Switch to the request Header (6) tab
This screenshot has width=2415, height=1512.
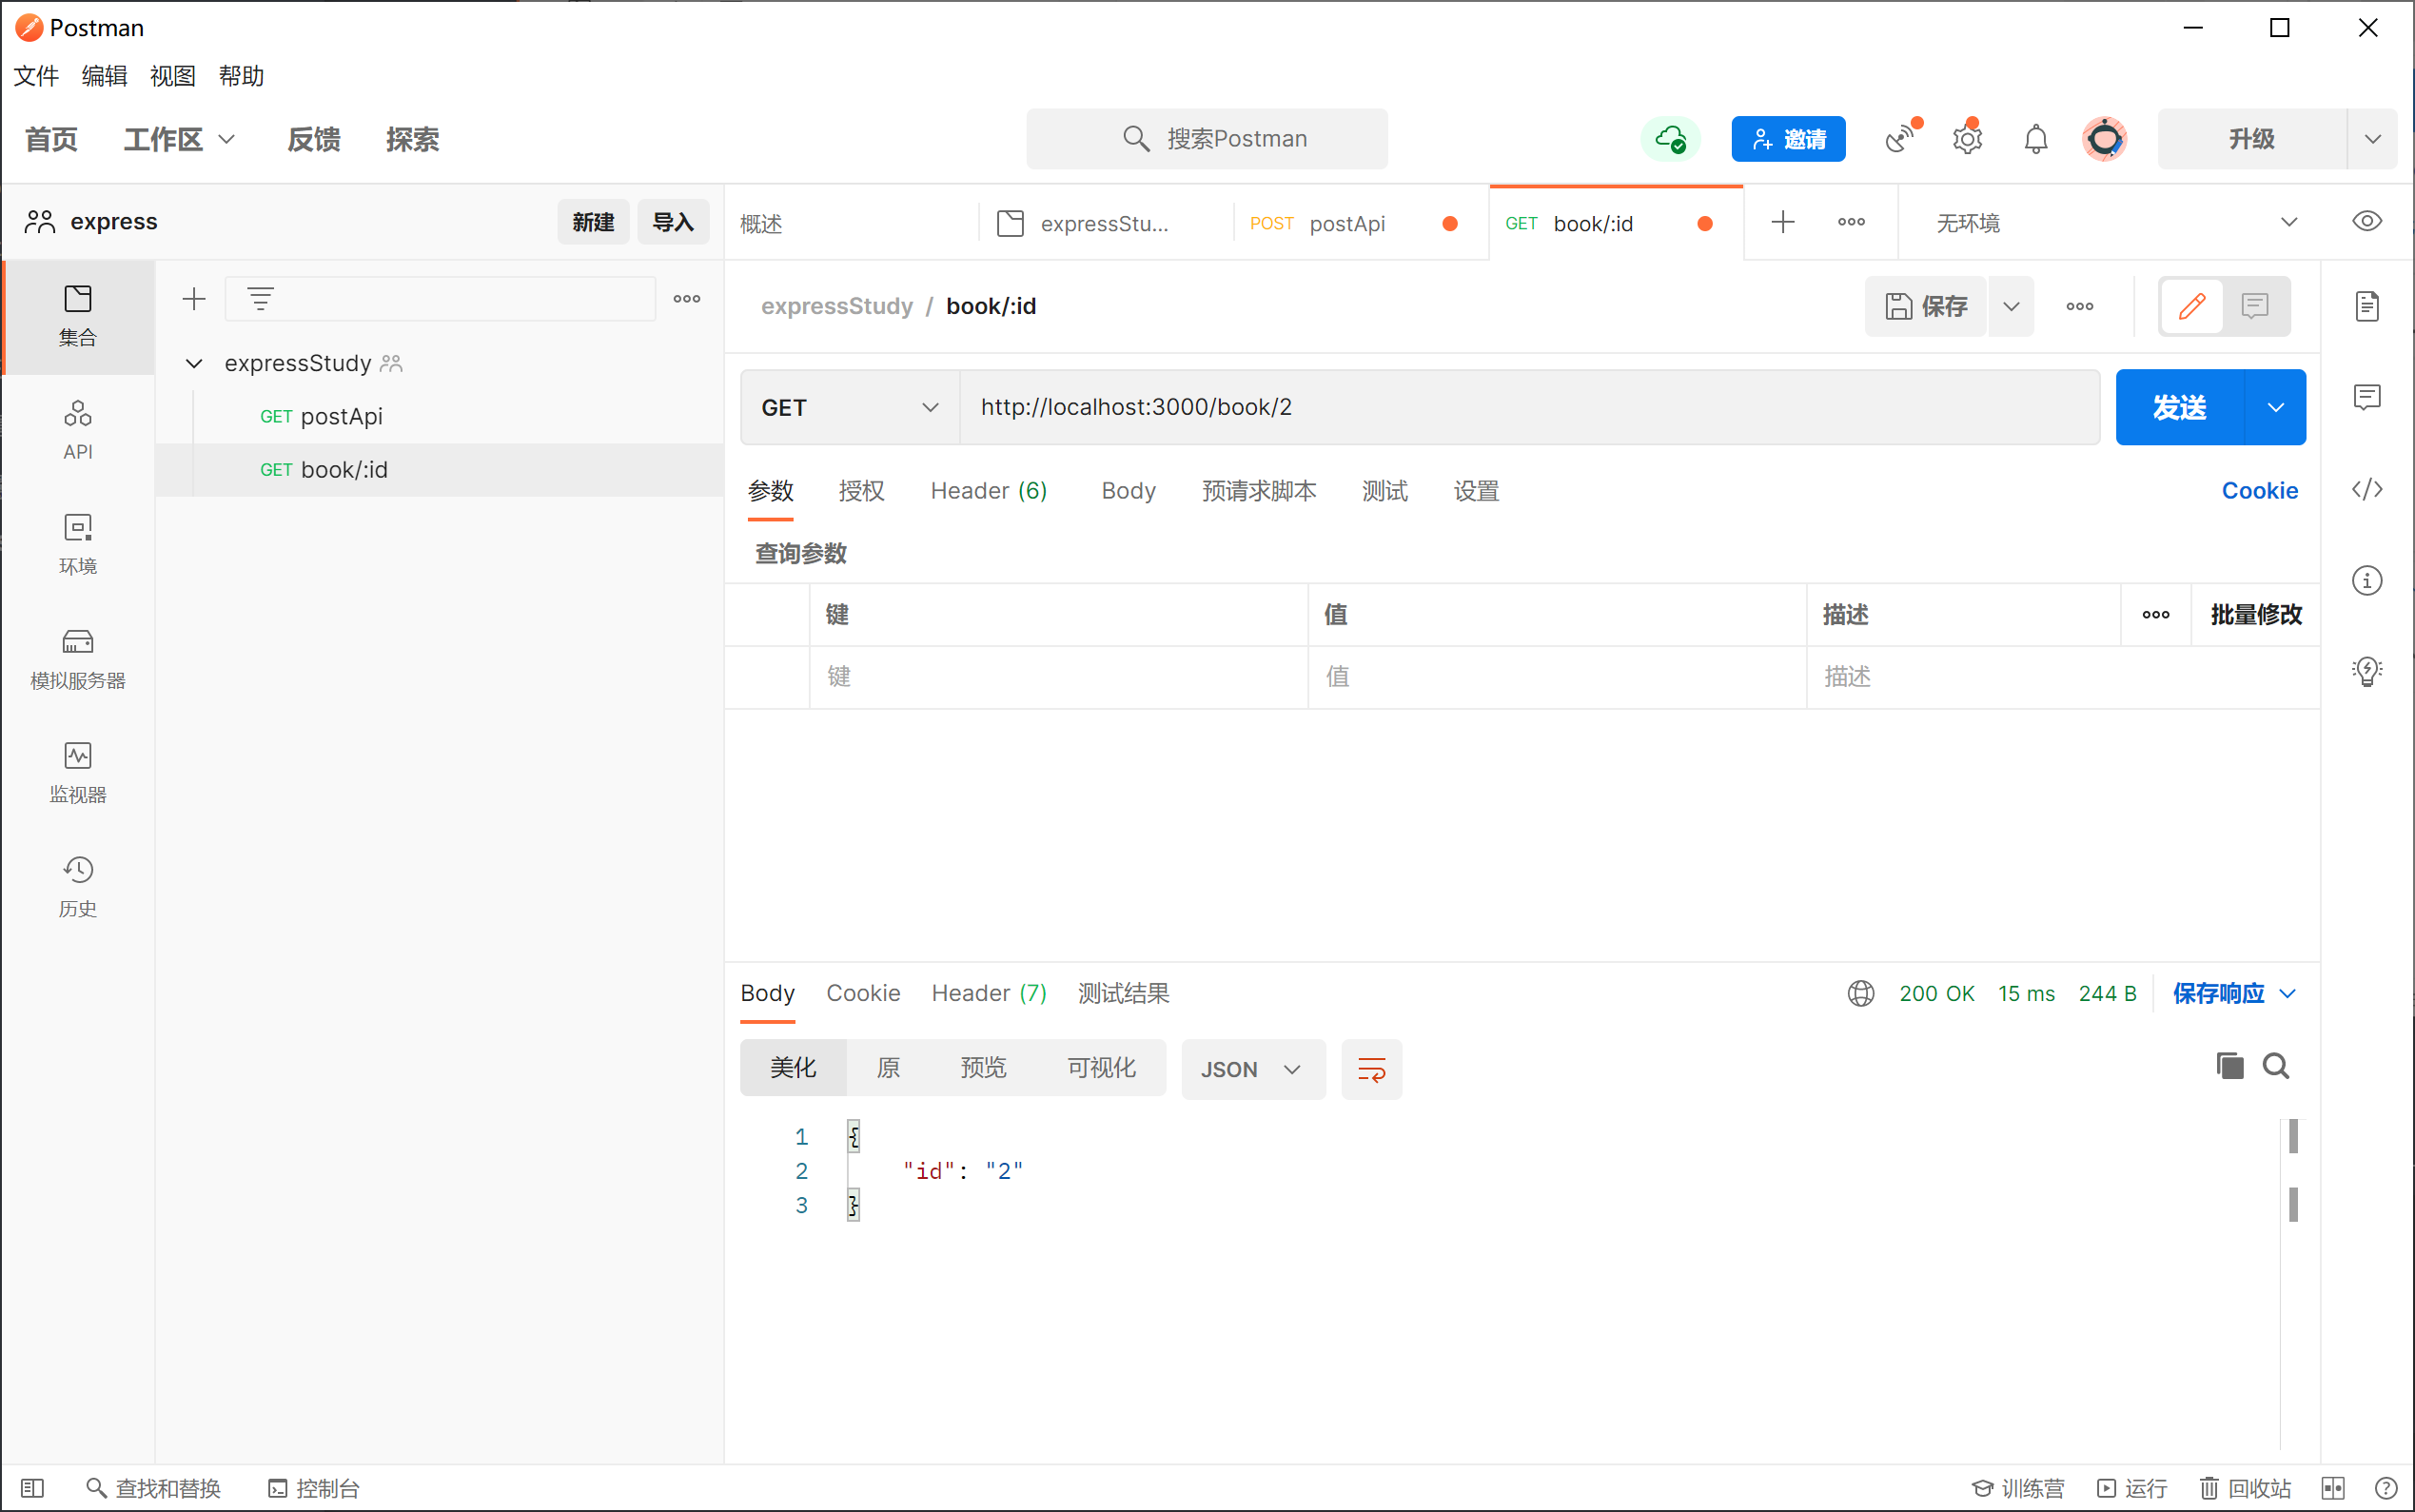988,491
